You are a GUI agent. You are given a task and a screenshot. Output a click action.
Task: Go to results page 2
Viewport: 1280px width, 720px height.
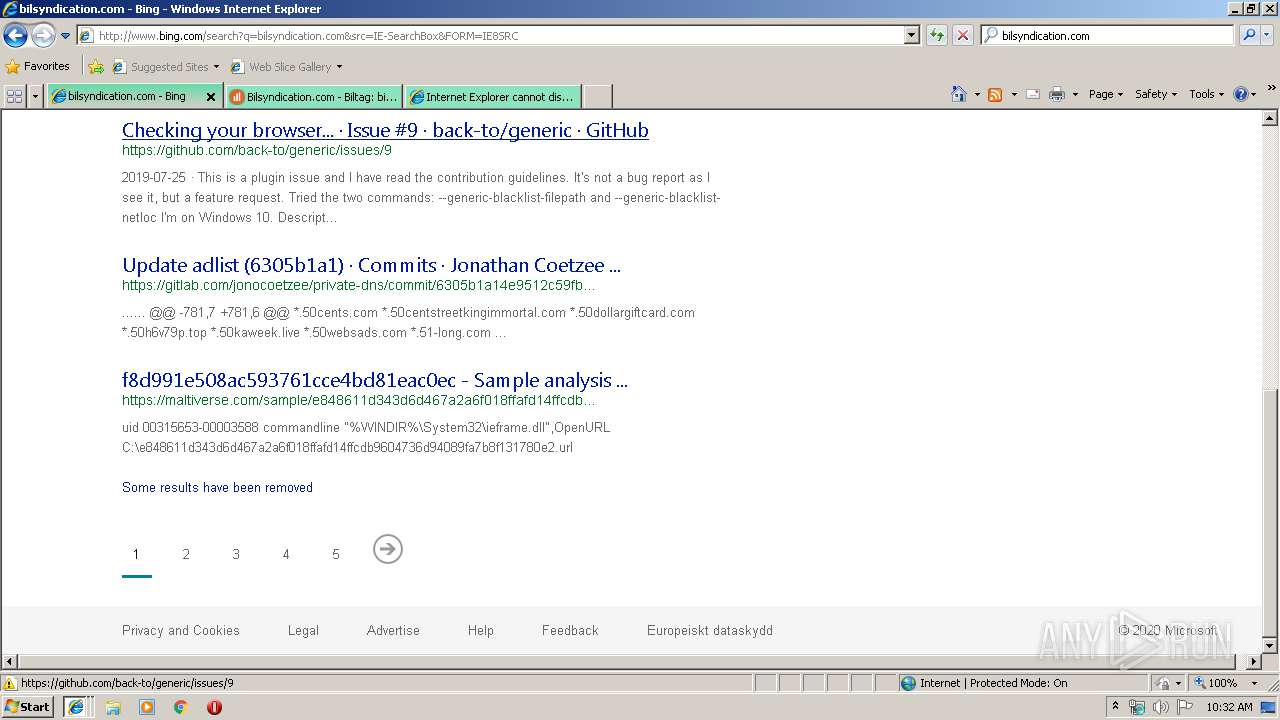tap(186, 554)
